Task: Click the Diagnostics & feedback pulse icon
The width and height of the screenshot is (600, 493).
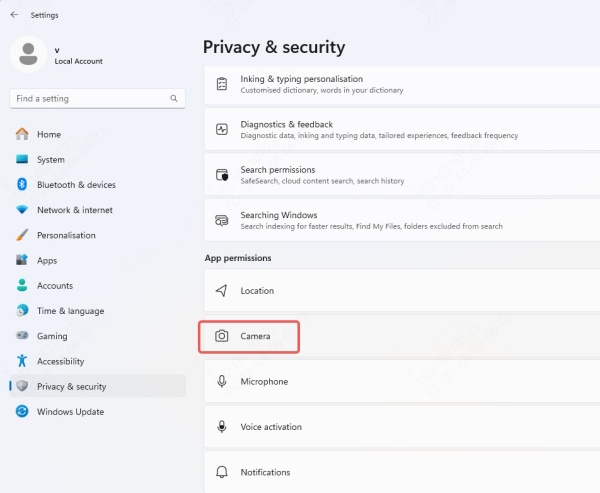Action: [x=222, y=129]
